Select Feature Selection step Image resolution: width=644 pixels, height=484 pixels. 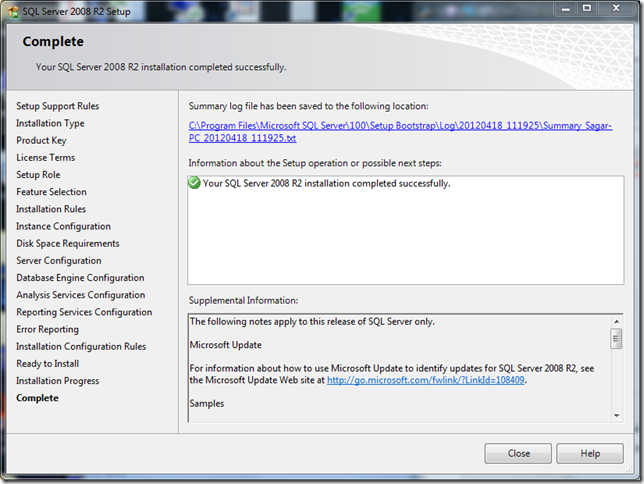coord(51,192)
